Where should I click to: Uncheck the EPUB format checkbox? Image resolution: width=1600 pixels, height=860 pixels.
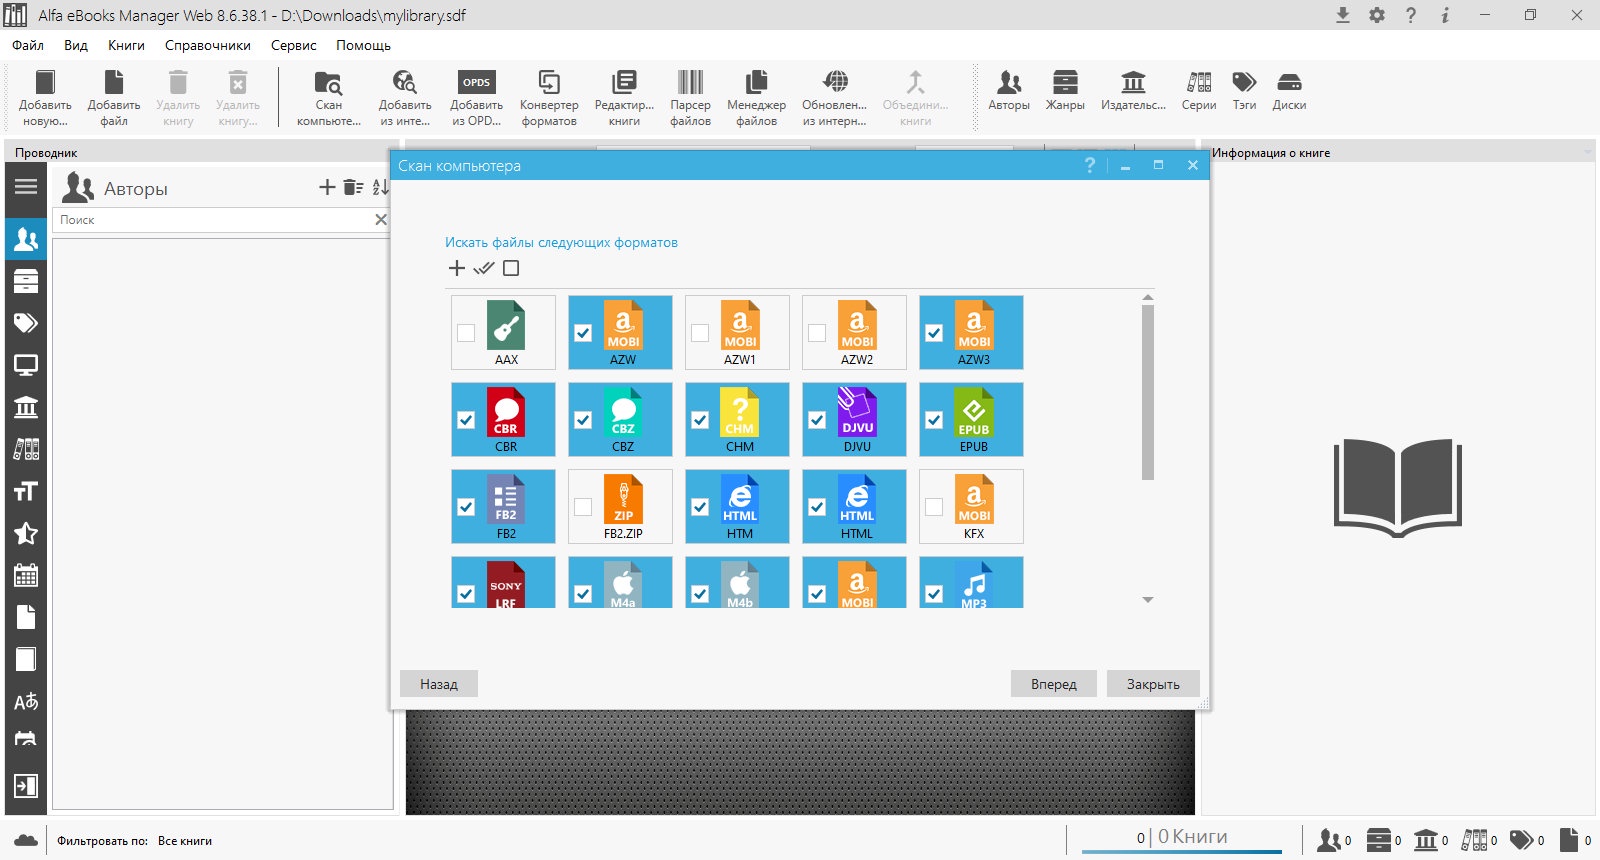(x=934, y=420)
